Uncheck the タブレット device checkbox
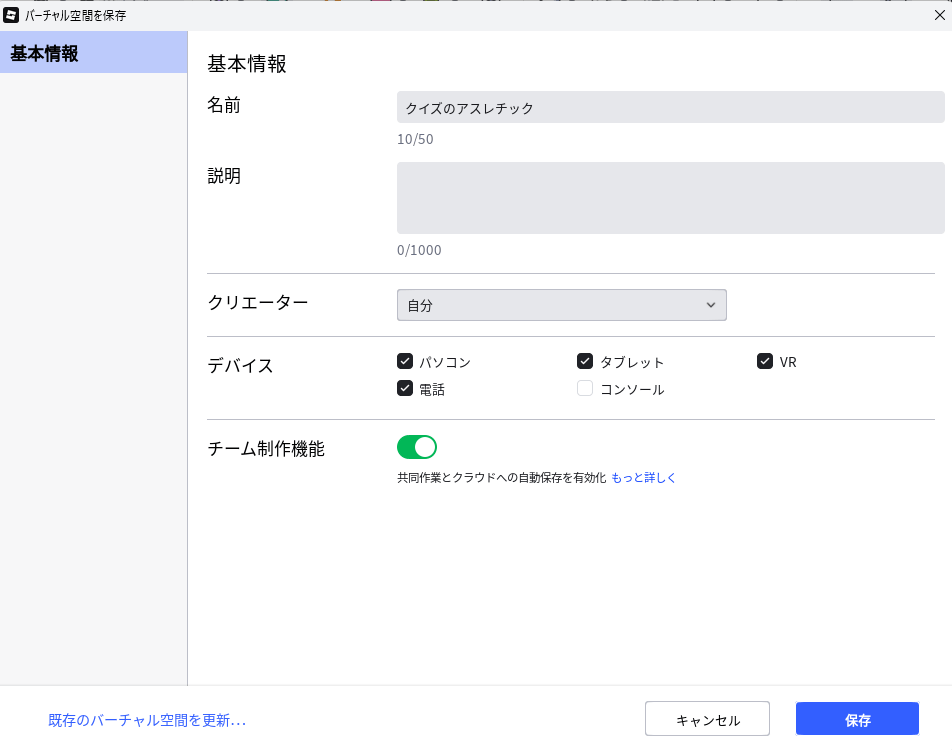This screenshot has width=952, height=750. pyautogui.click(x=585, y=361)
